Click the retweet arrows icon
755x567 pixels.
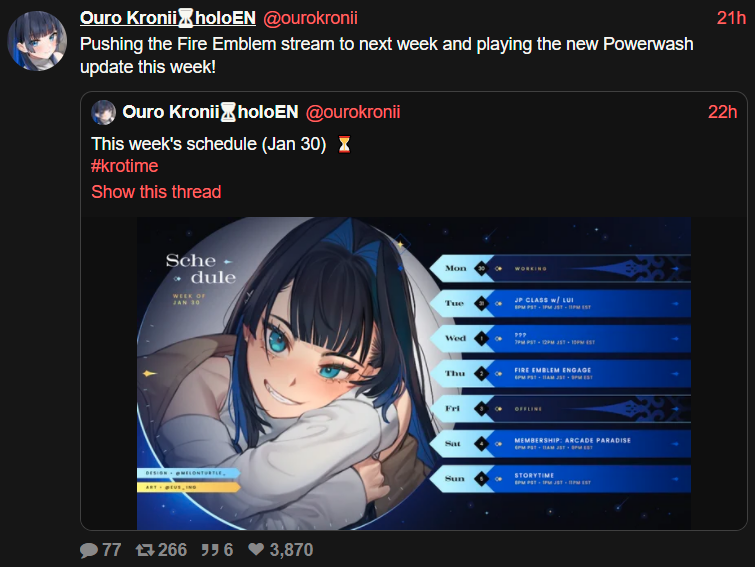(145, 550)
